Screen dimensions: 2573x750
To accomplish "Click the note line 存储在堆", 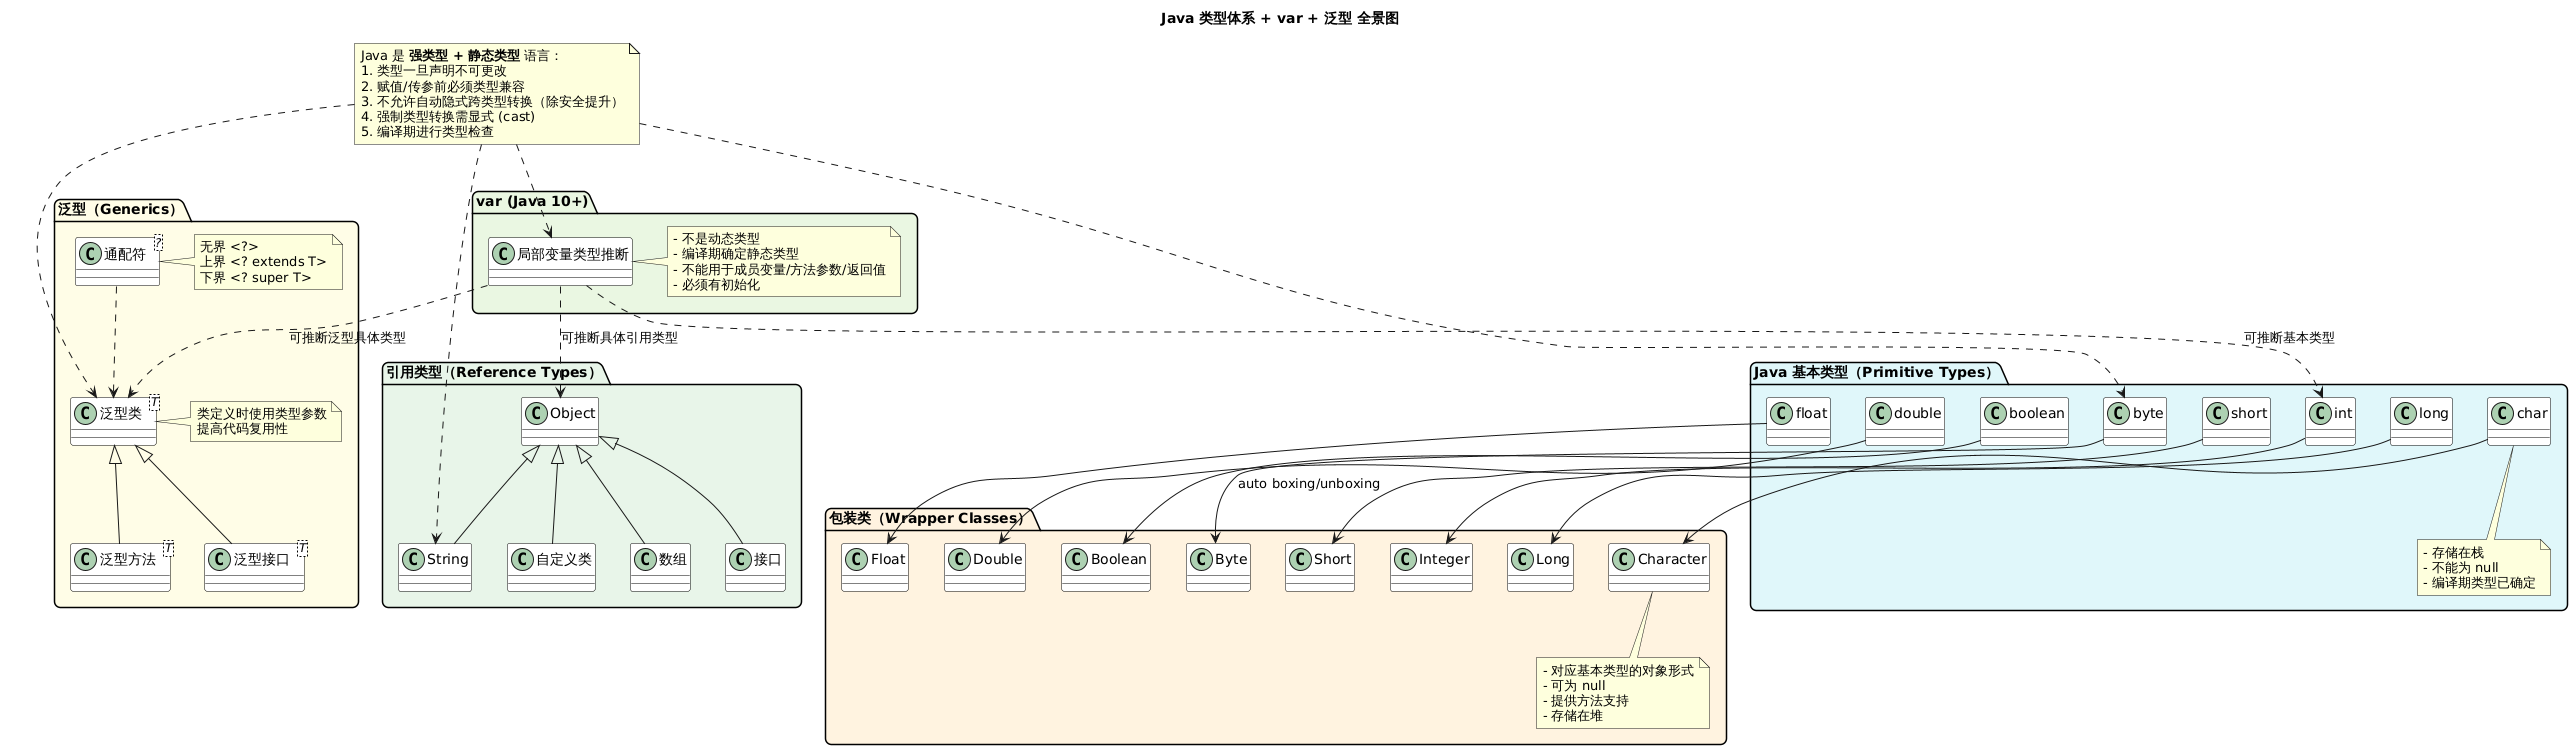I will click(1573, 716).
